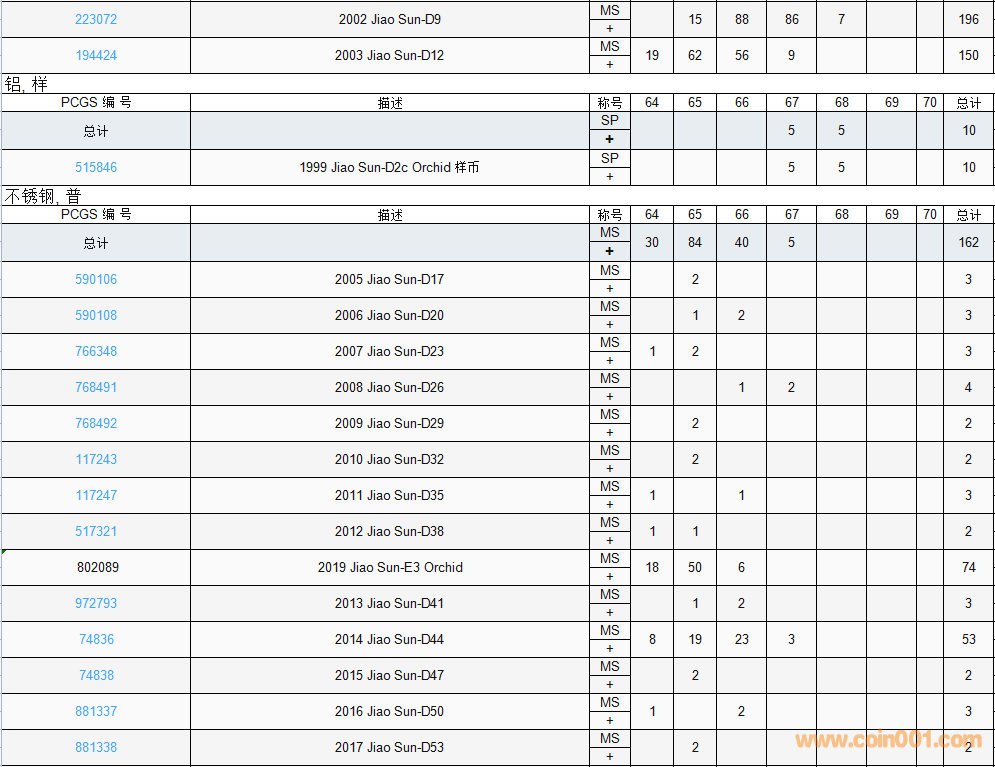Viewport: 995px width, 767px height.
Task: Click PCGS number 74838
Action: pyautogui.click(x=96, y=675)
